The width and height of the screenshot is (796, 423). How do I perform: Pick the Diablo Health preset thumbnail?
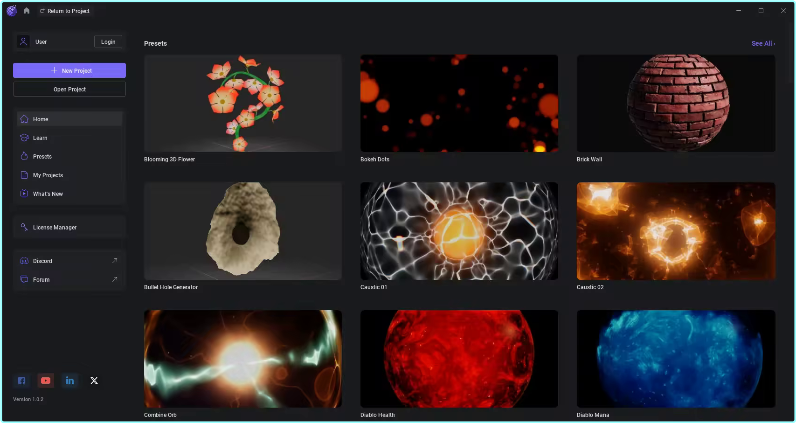(x=459, y=359)
